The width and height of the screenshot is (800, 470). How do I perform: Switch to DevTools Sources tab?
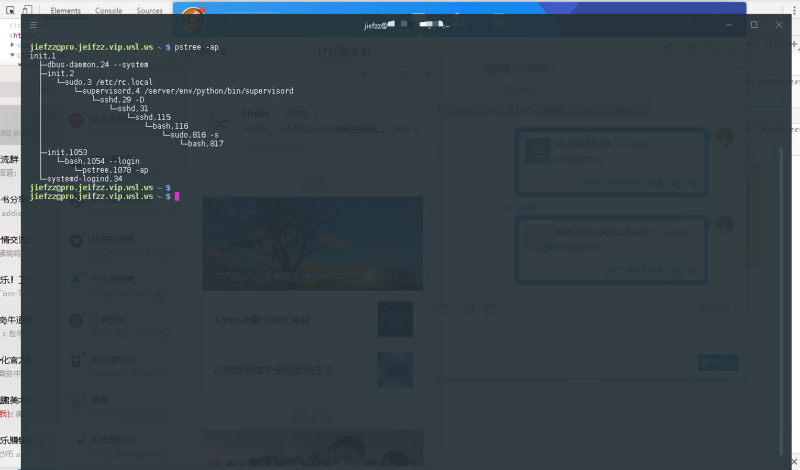(149, 10)
